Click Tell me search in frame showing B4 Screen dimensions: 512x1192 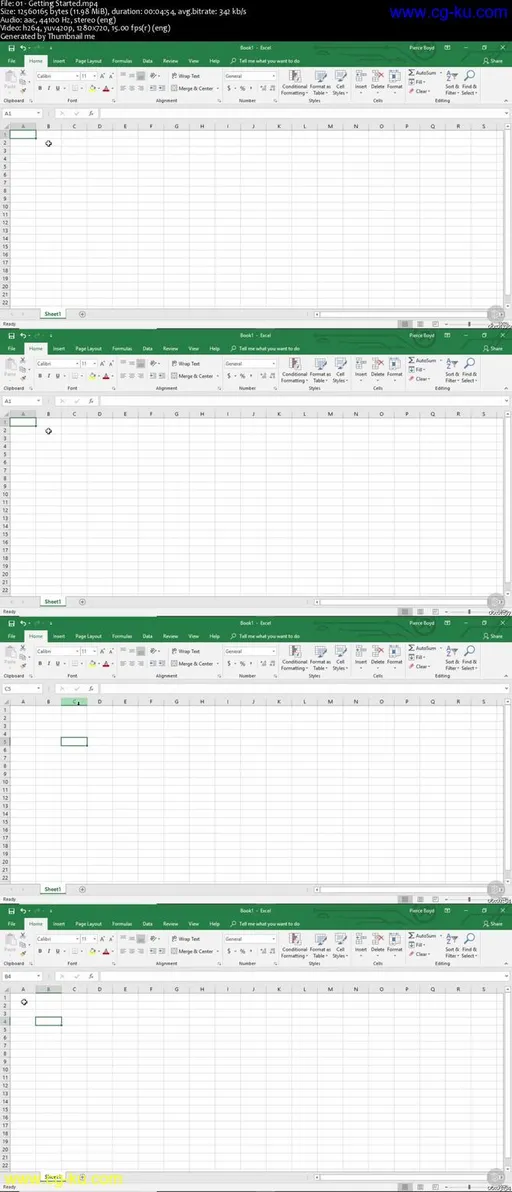point(266,924)
